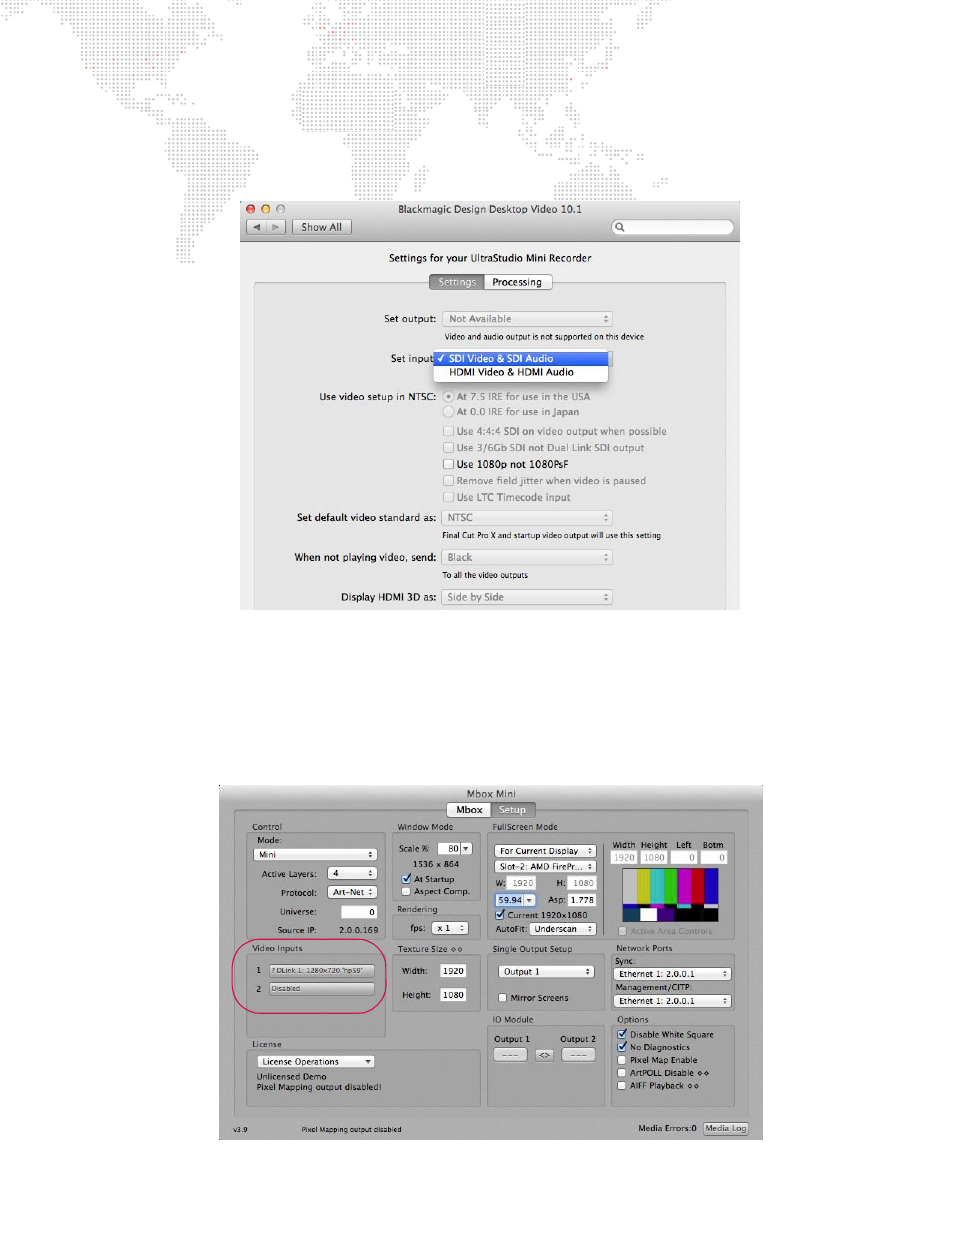The width and height of the screenshot is (954, 1235).
Task: Click the Universe input field
Action: pos(359,912)
